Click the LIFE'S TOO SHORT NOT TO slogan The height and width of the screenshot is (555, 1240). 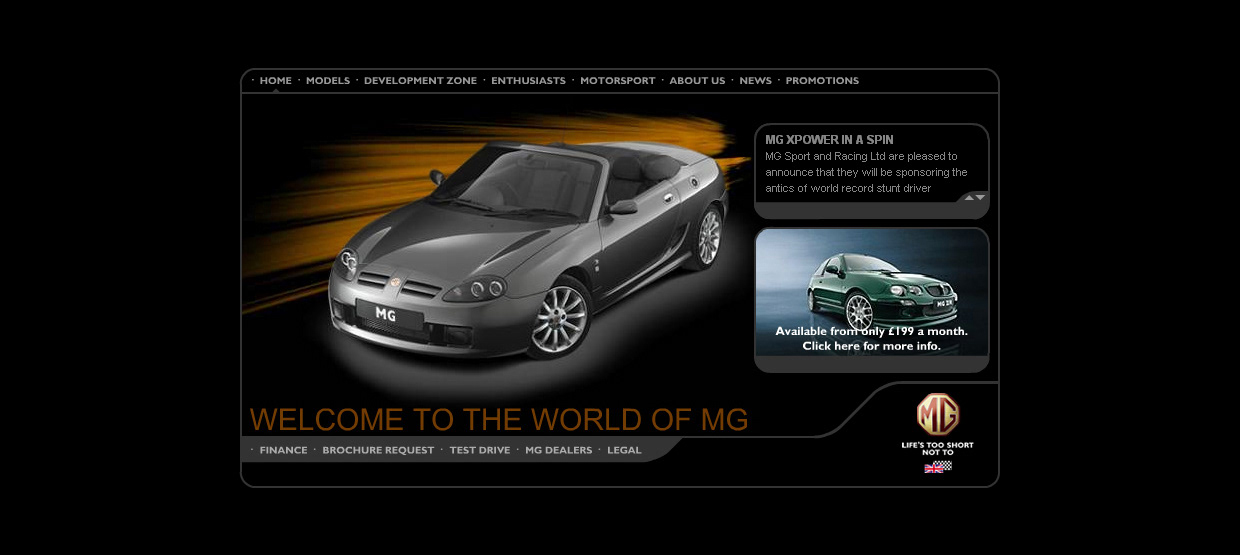937,448
